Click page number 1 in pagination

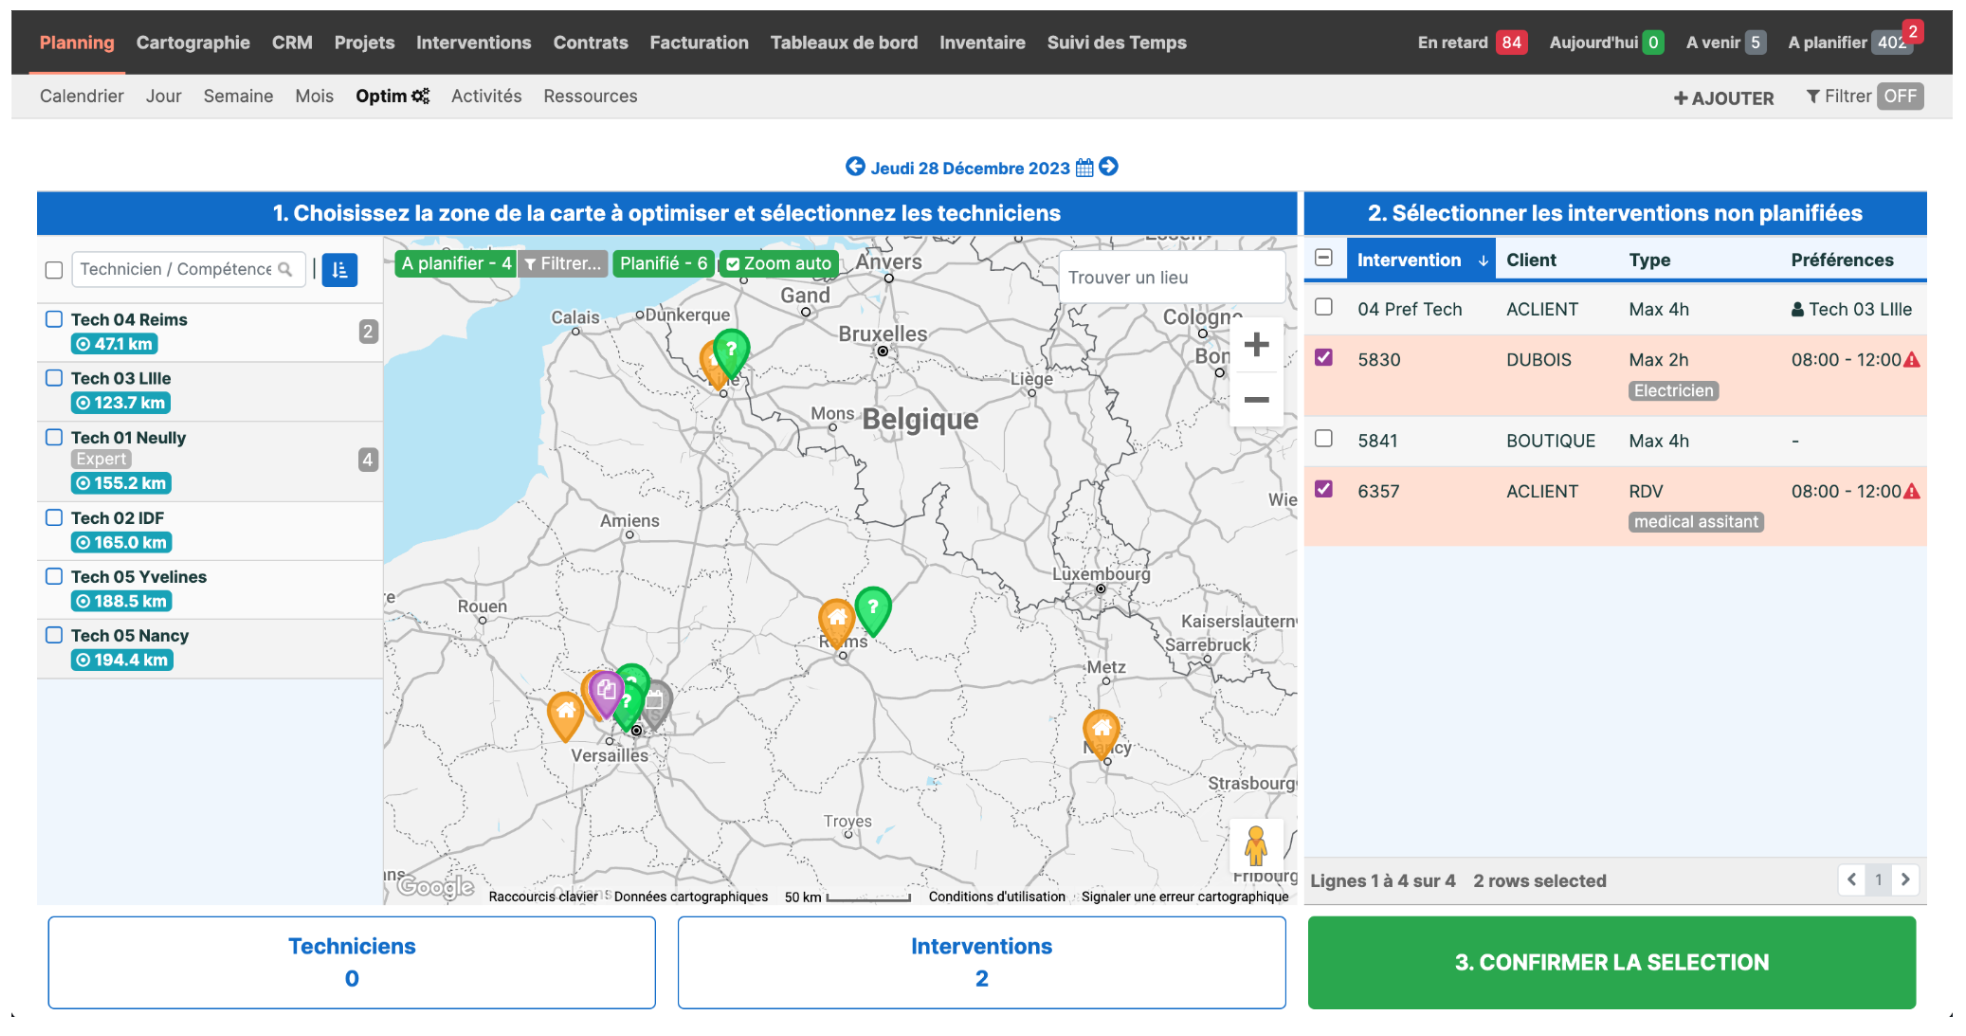tap(1879, 880)
